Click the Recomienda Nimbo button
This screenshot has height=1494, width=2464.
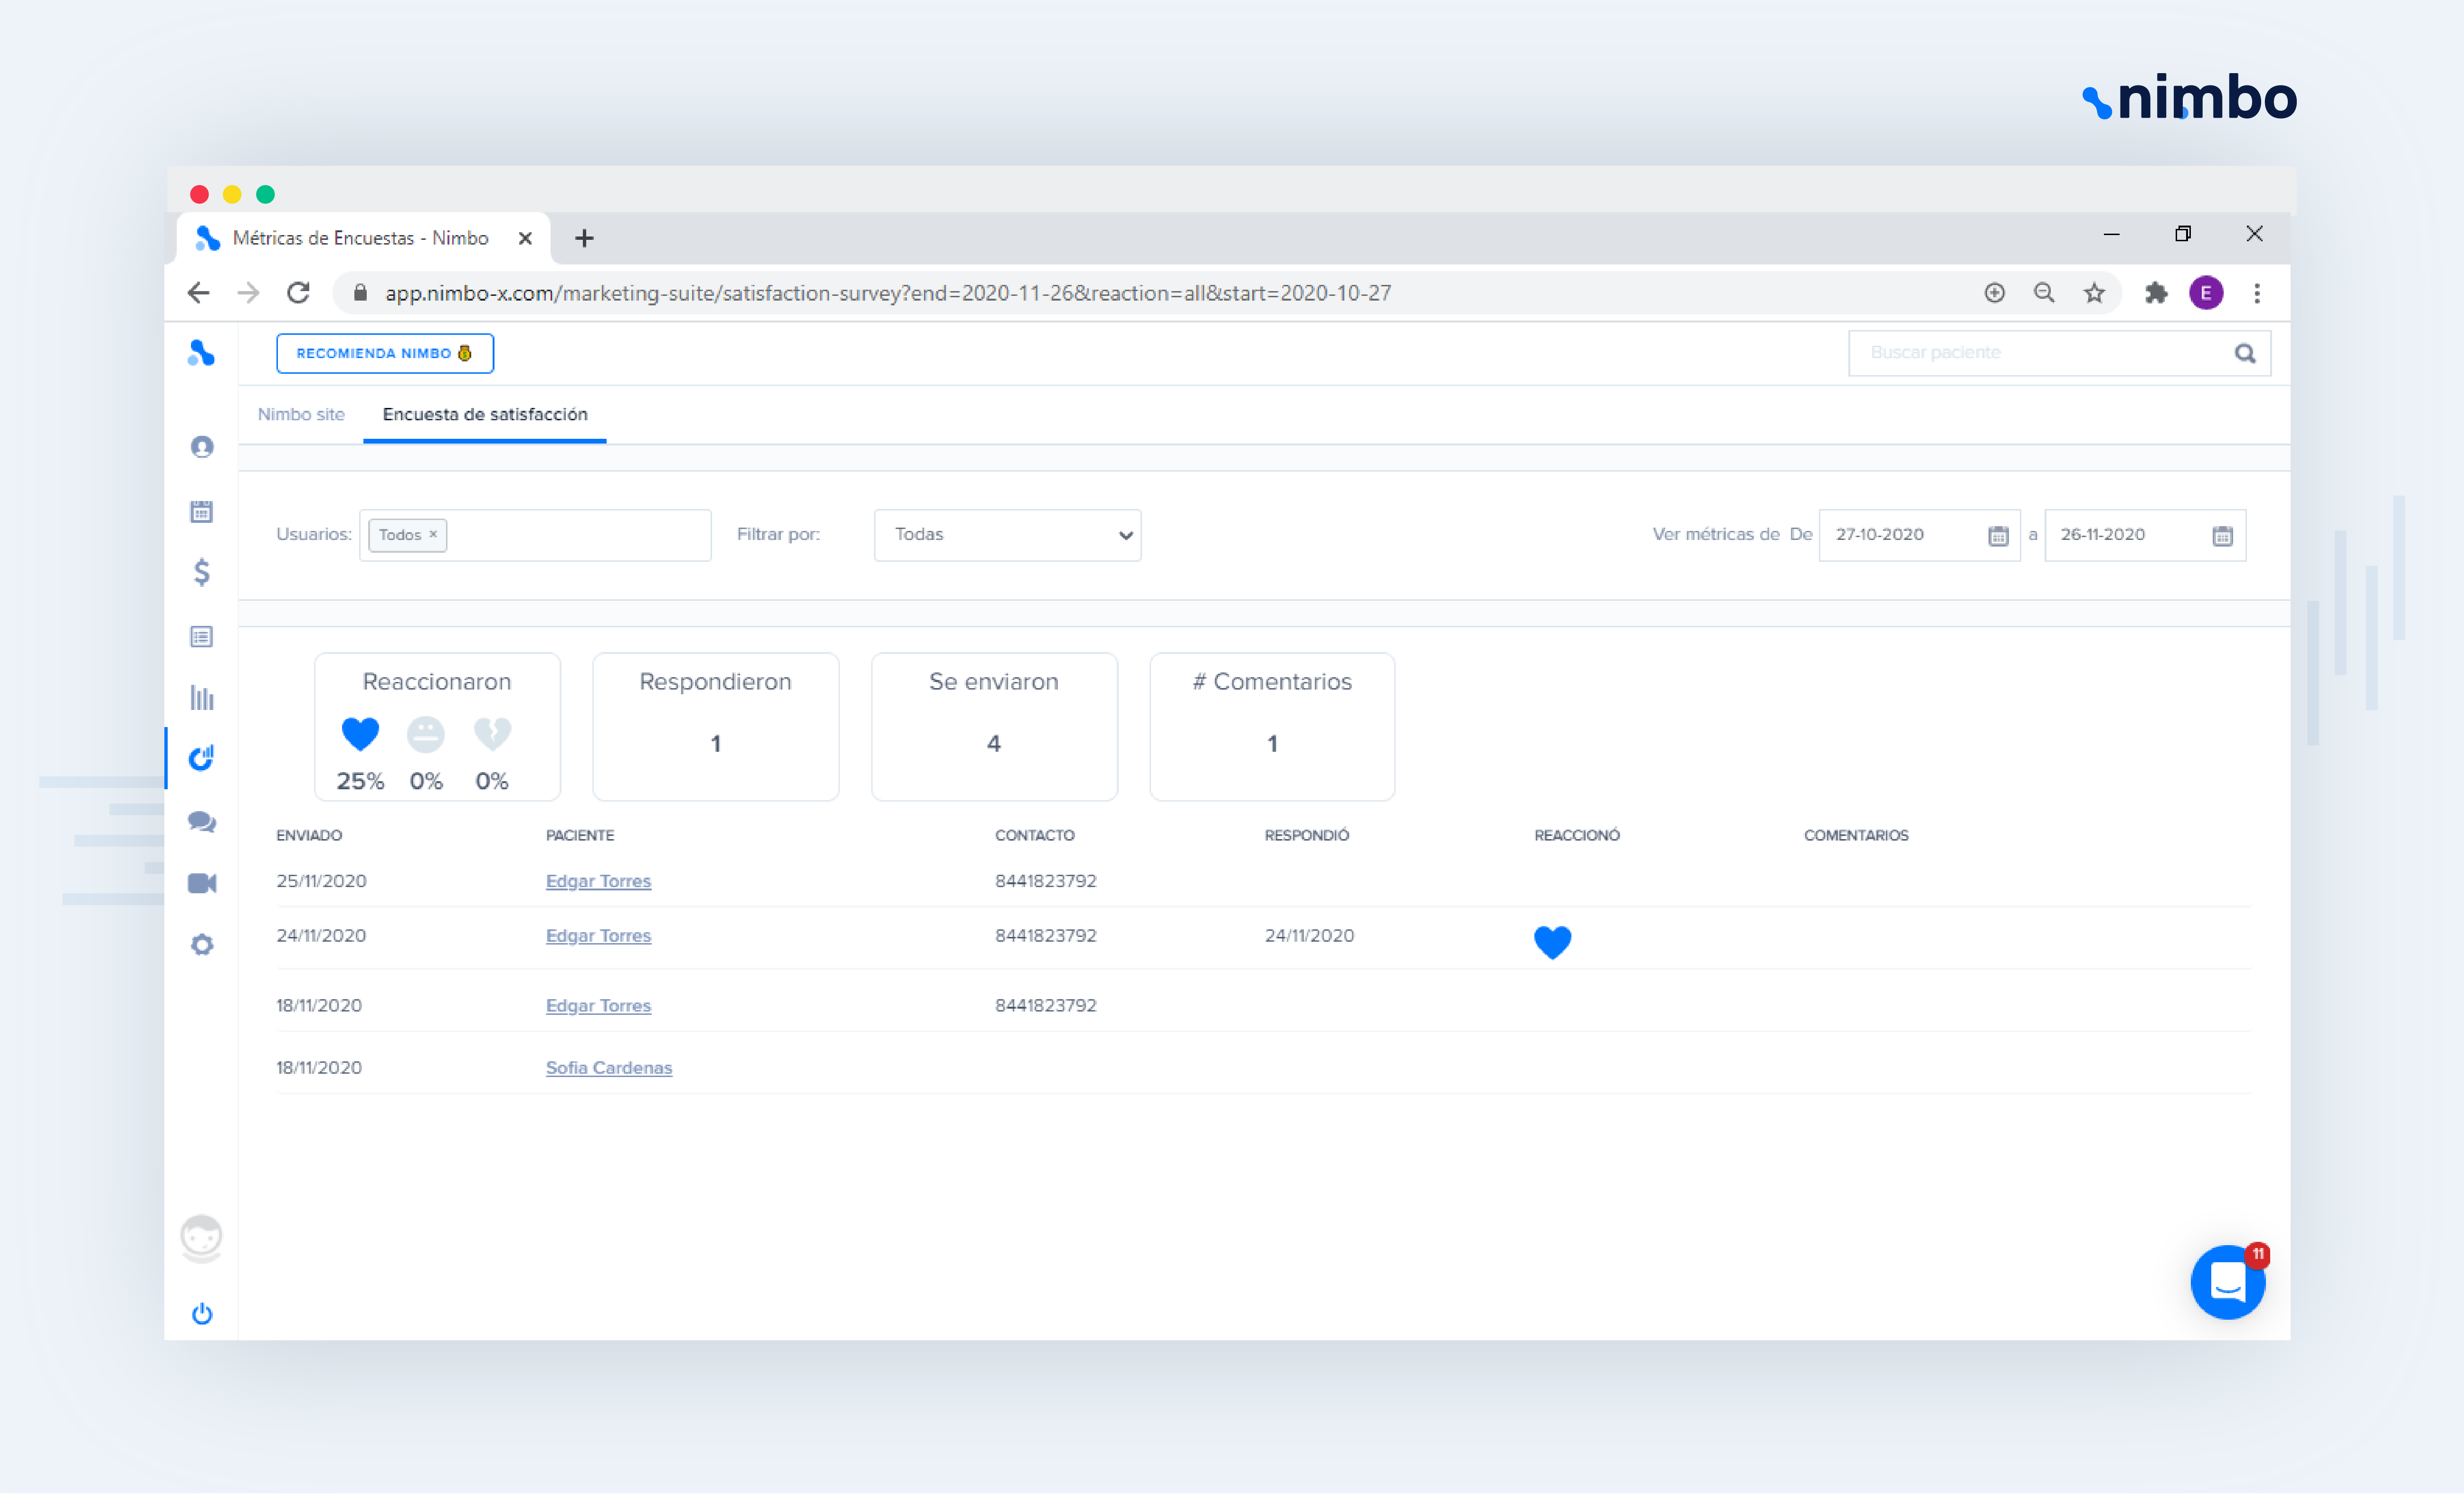tap(384, 353)
